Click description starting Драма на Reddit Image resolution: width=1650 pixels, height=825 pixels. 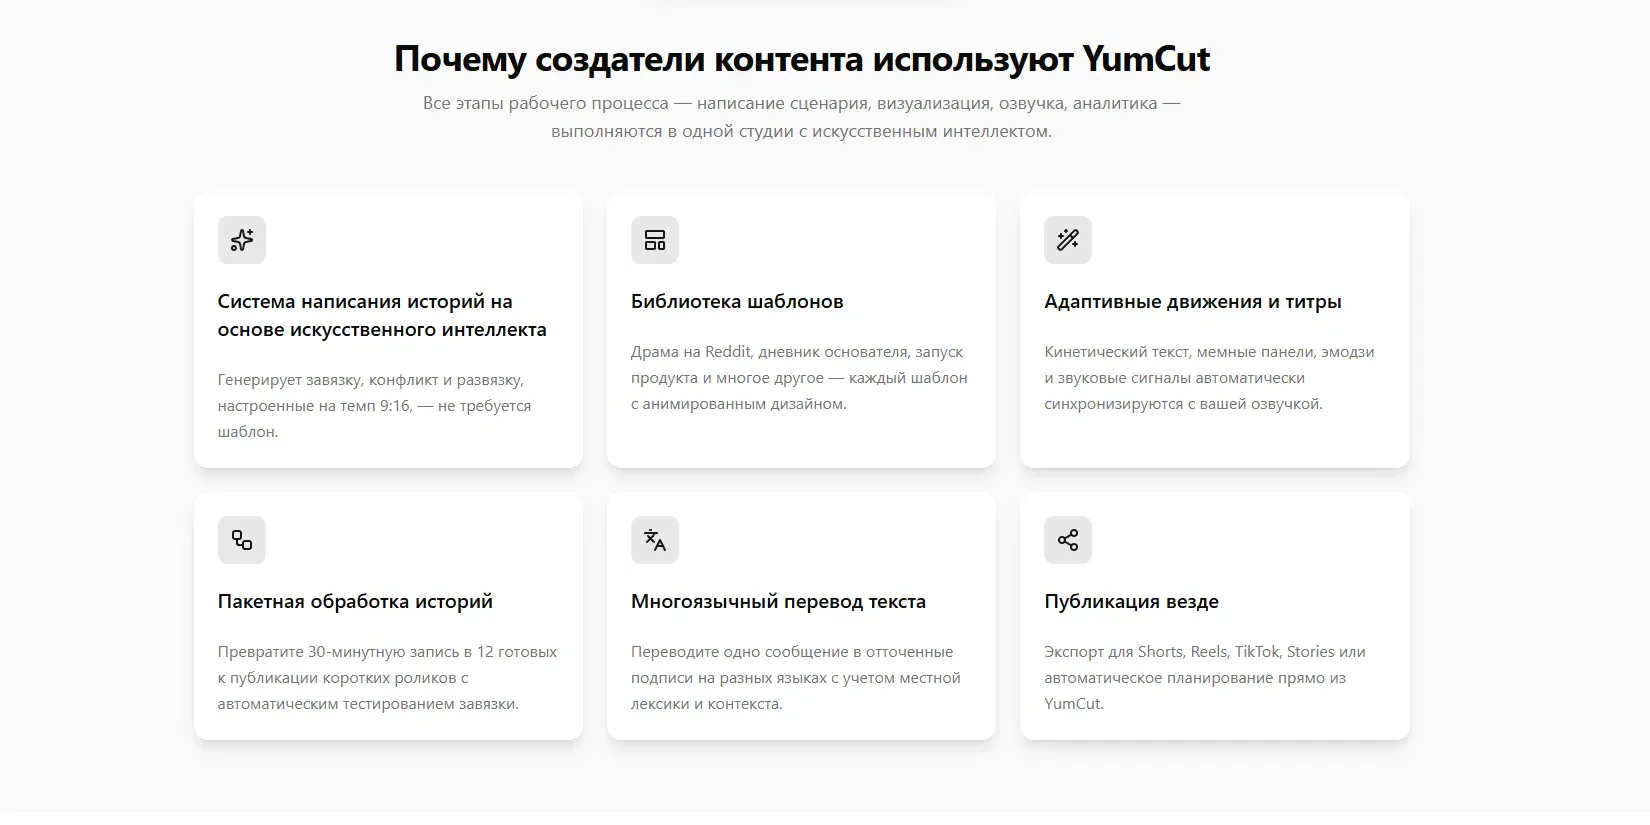(799, 378)
